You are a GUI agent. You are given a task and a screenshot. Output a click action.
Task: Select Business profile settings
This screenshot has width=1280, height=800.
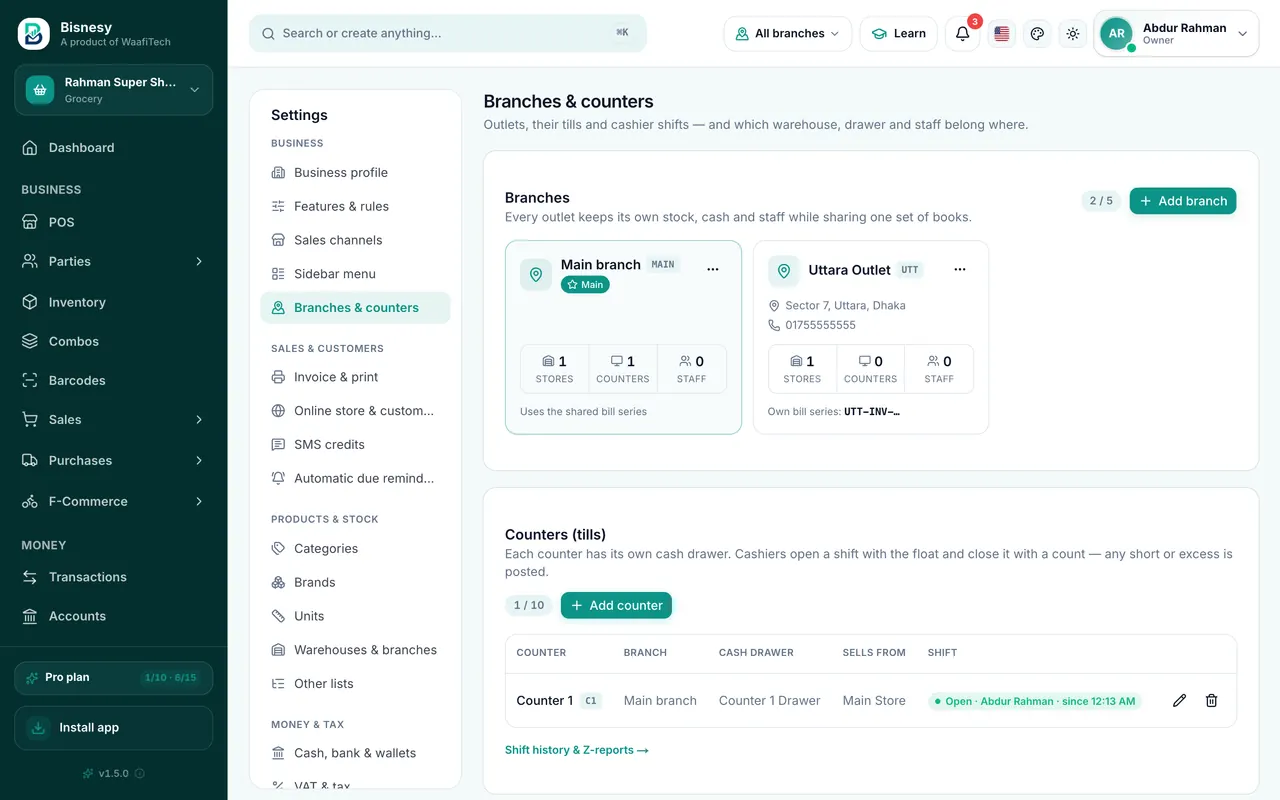(355, 173)
